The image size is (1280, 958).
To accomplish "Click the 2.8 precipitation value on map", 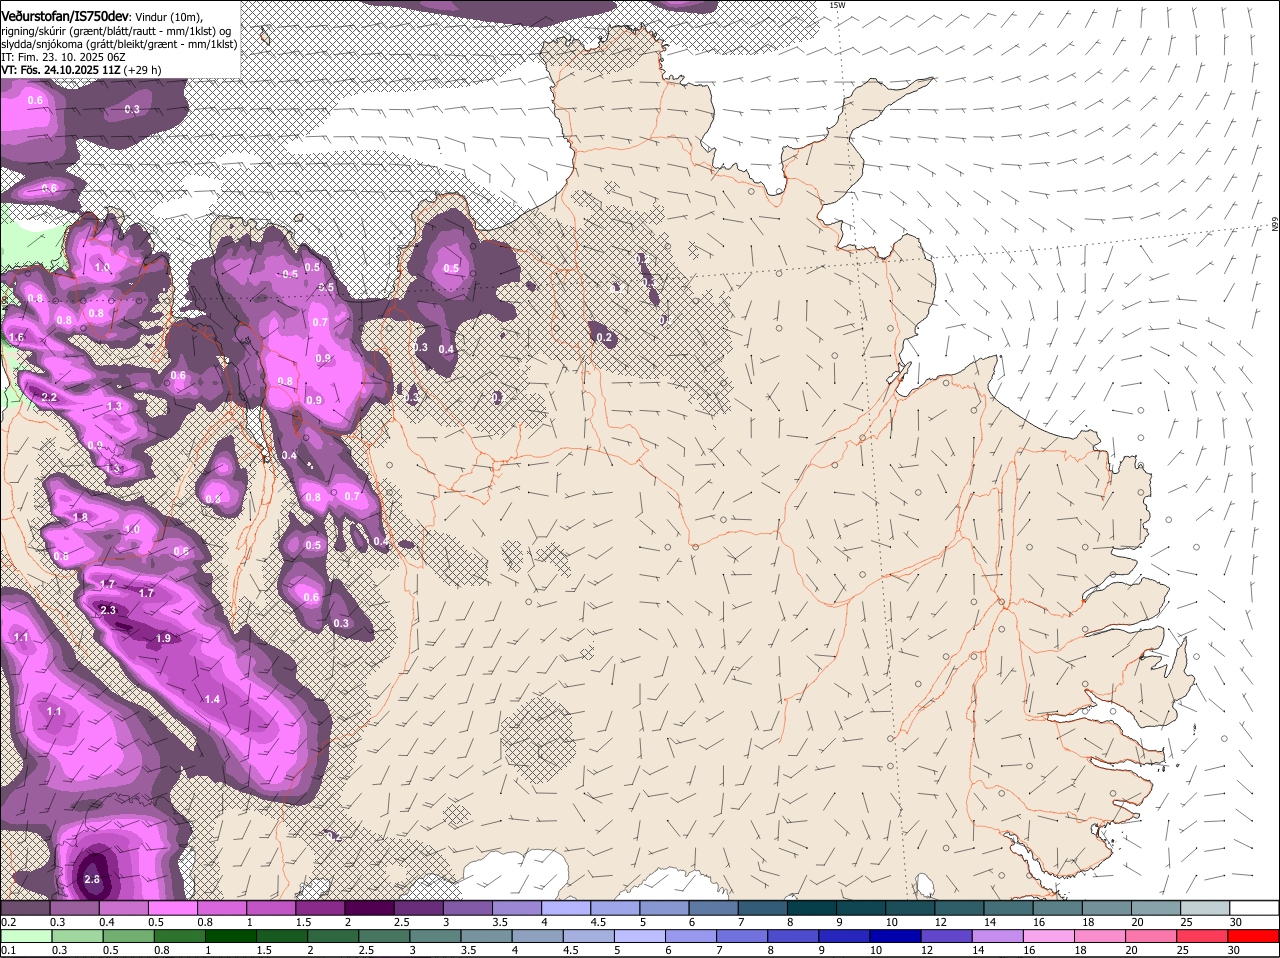I will coord(92,879).
